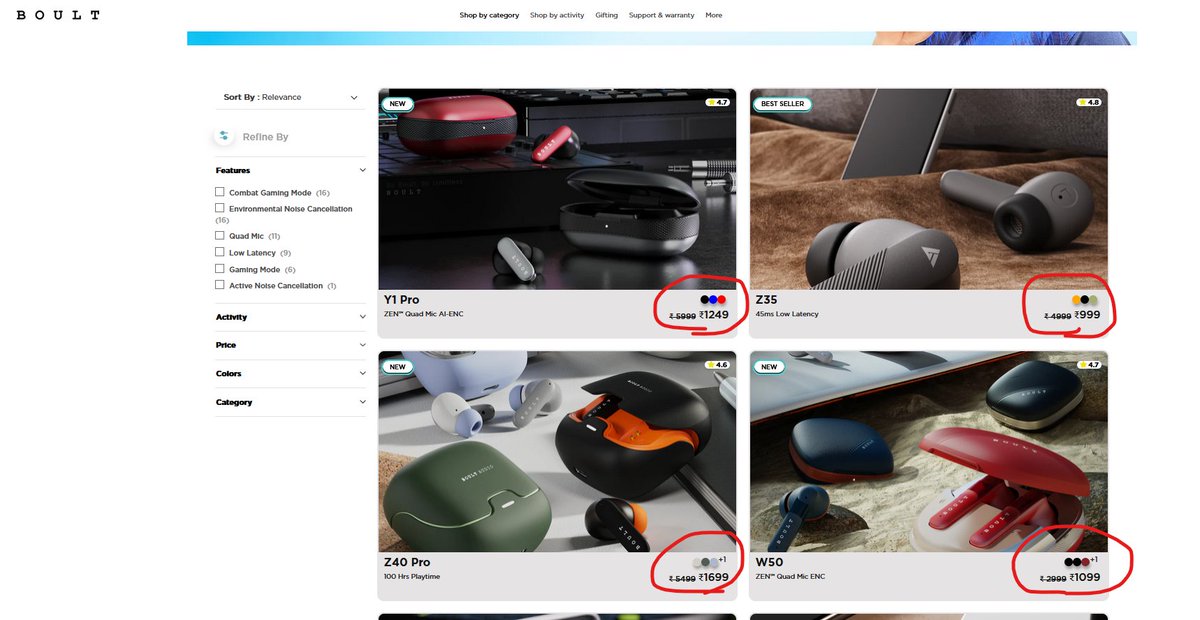
Task: Click the ₹1099 price of W50
Action: 1085,577
